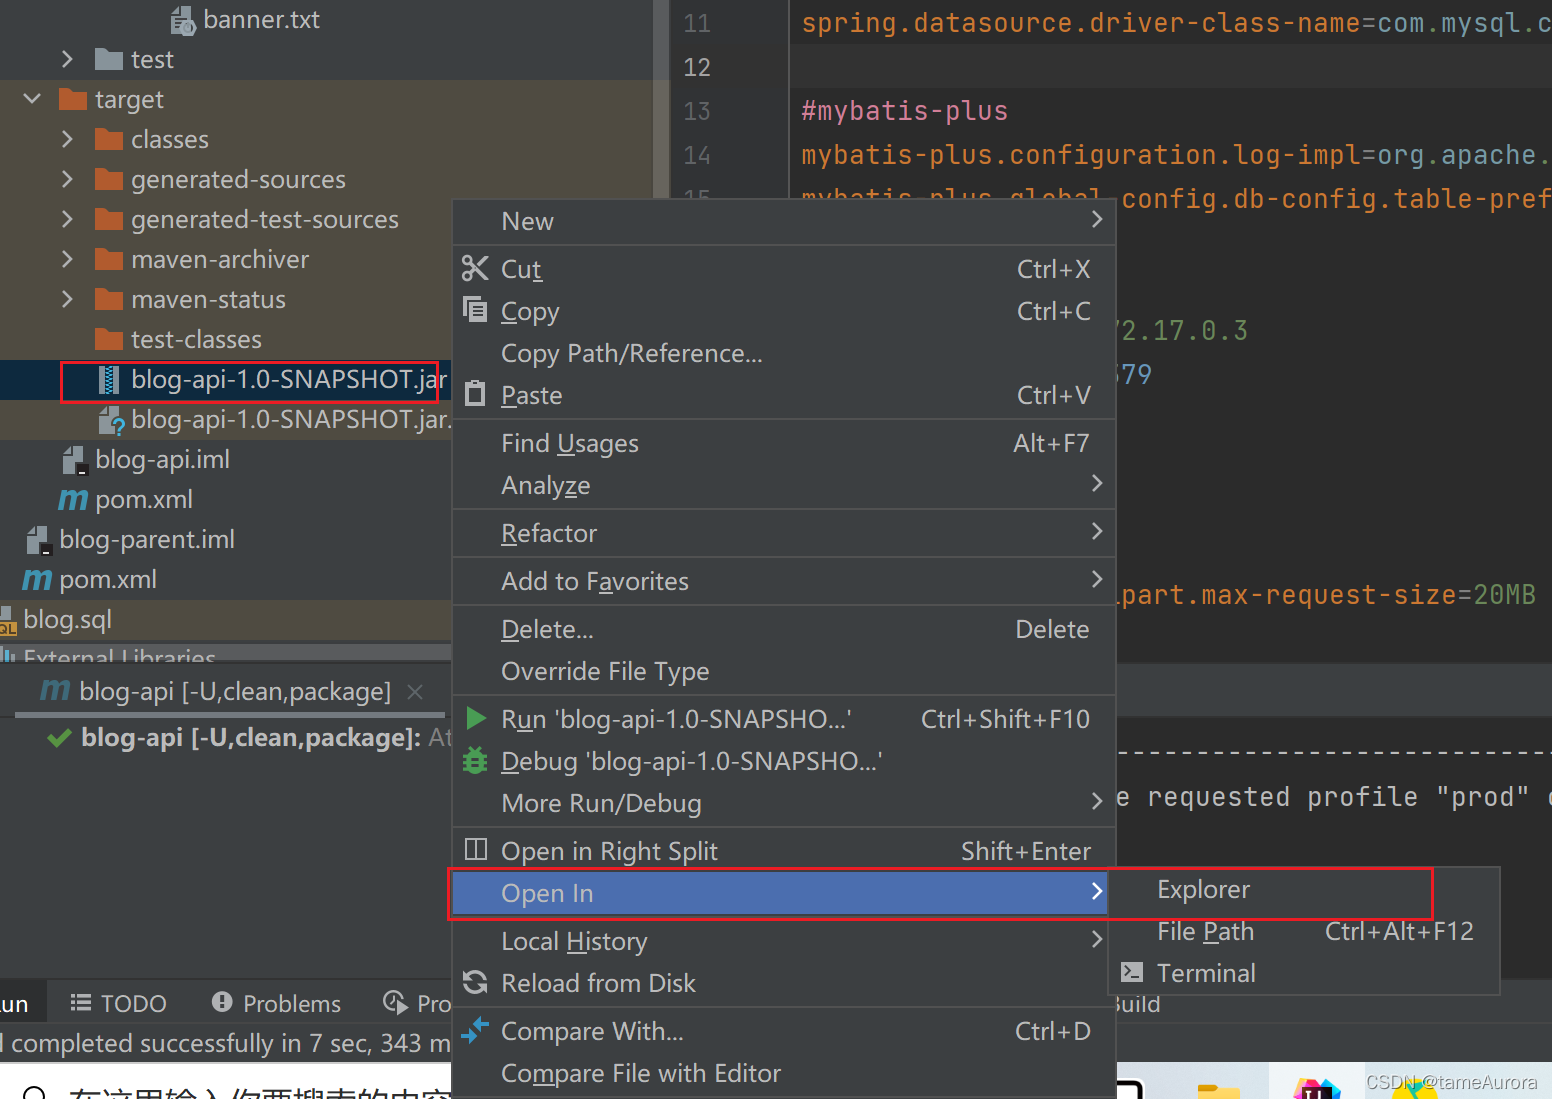The height and width of the screenshot is (1099, 1552).
Task: Choose File Path in the submenu
Action: coord(1304,931)
